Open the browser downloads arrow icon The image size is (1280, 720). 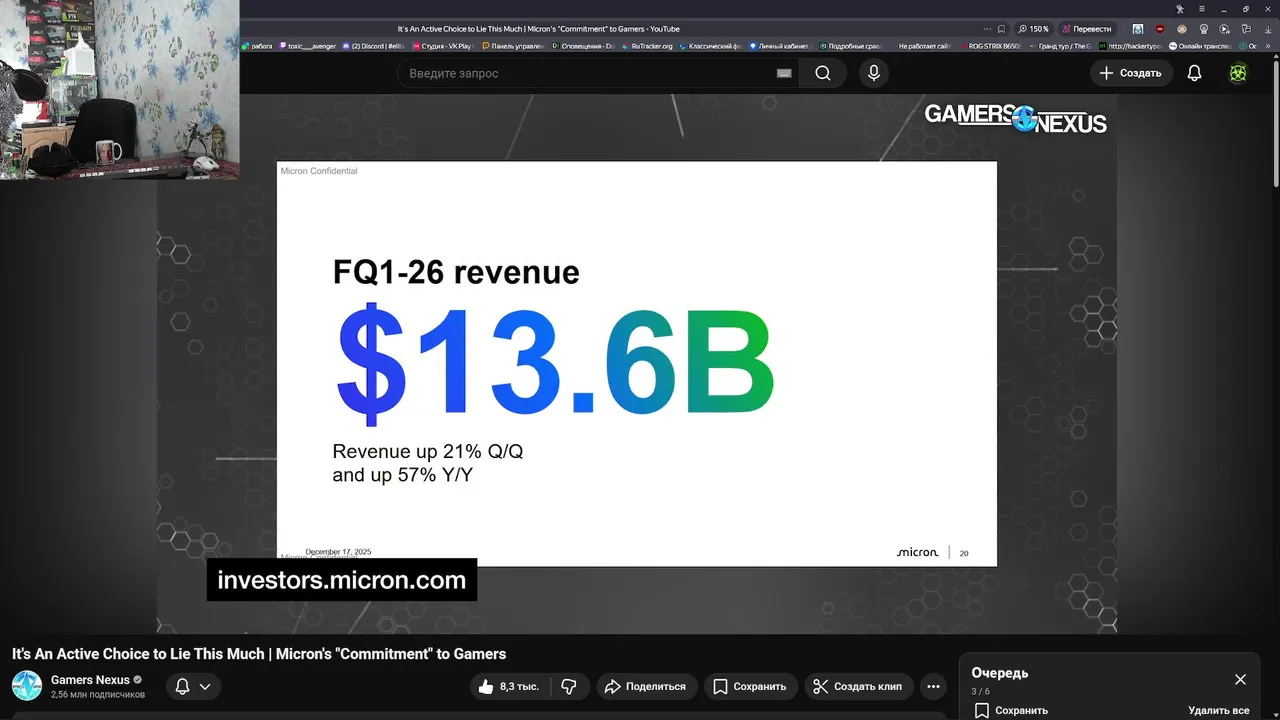pos(1270,29)
